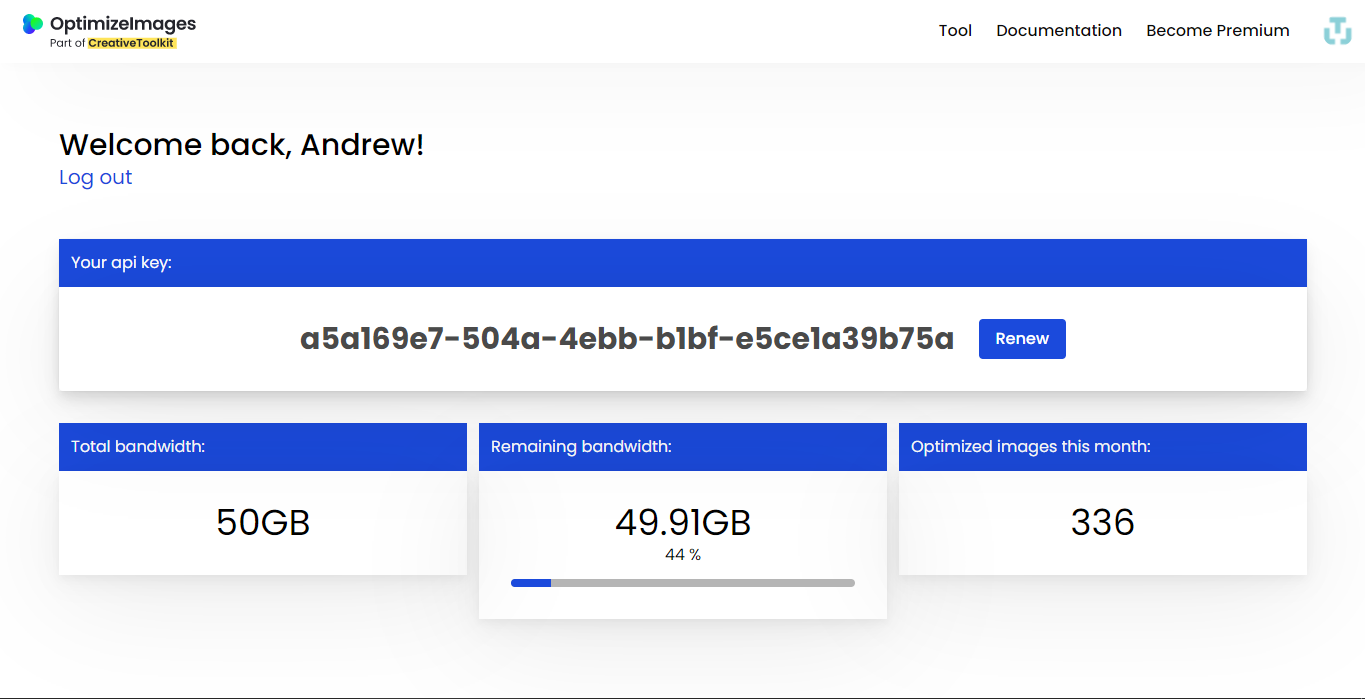Click the 50GB total bandwidth value
This screenshot has width=1365, height=699.
[x=263, y=522]
